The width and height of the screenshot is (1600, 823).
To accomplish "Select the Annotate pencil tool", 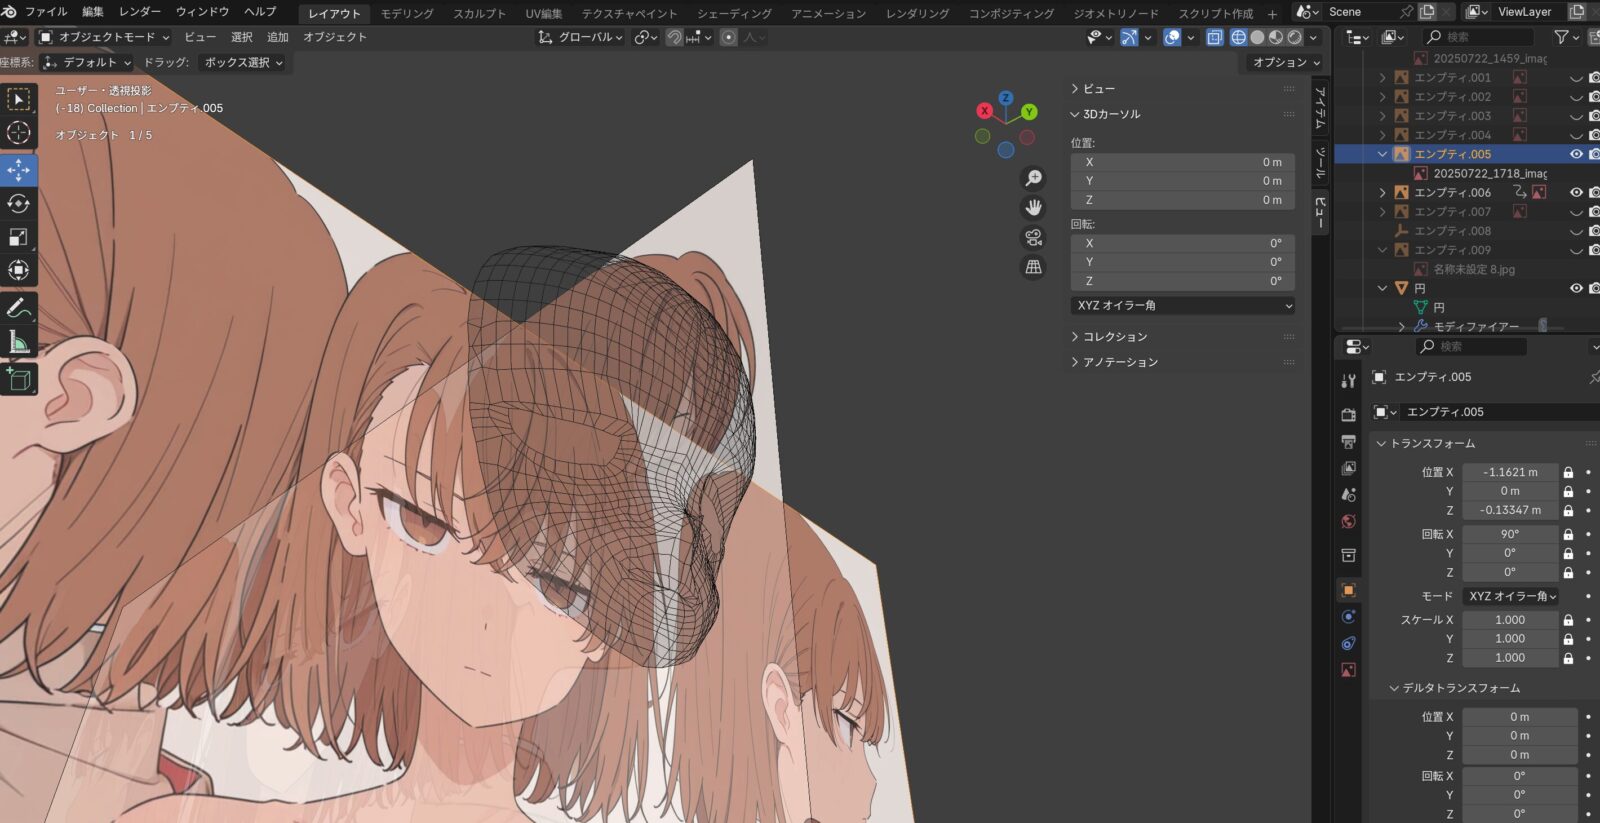I will [18, 308].
